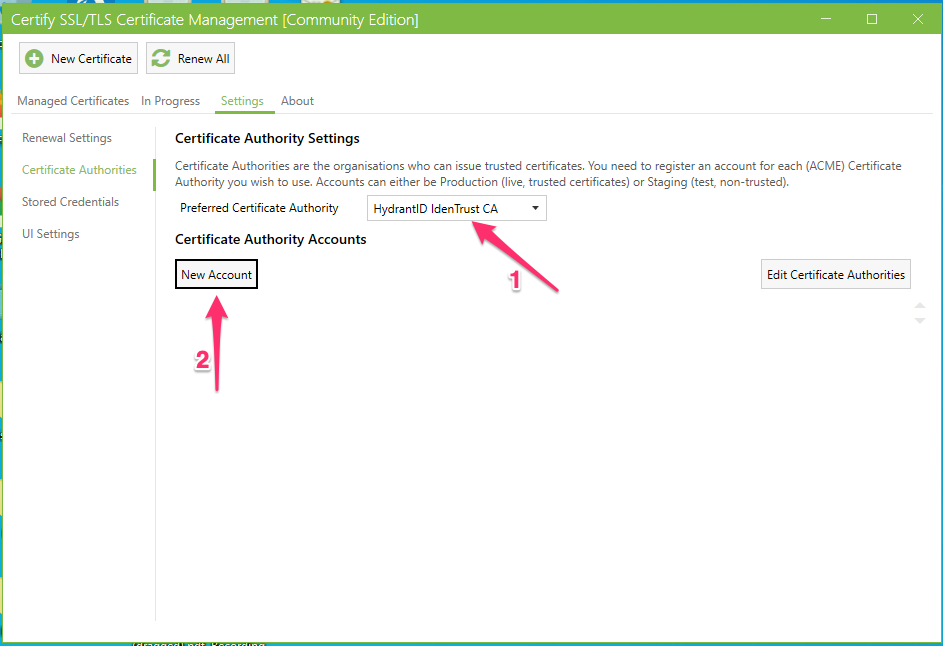Click the Renew All button
This screenshot has height=646, width=943.
pos(190,58)
